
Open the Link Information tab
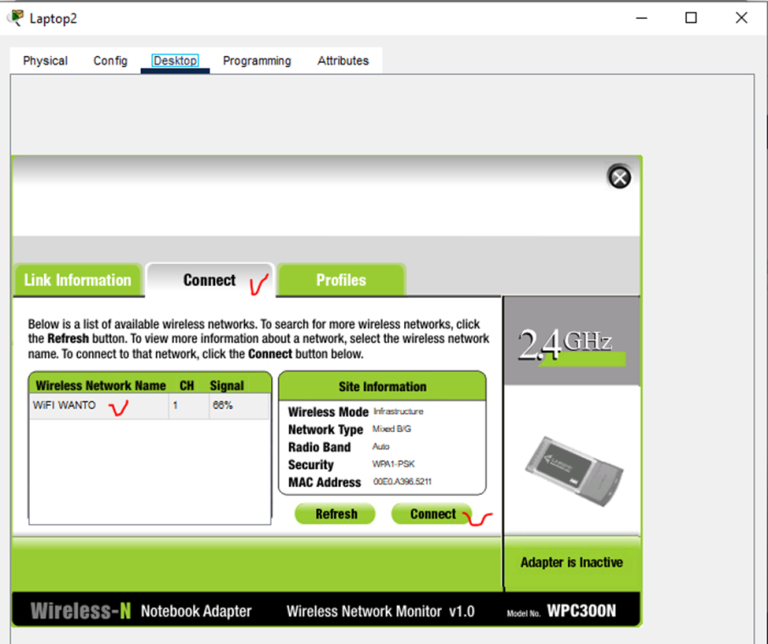(x=78, y=280)
